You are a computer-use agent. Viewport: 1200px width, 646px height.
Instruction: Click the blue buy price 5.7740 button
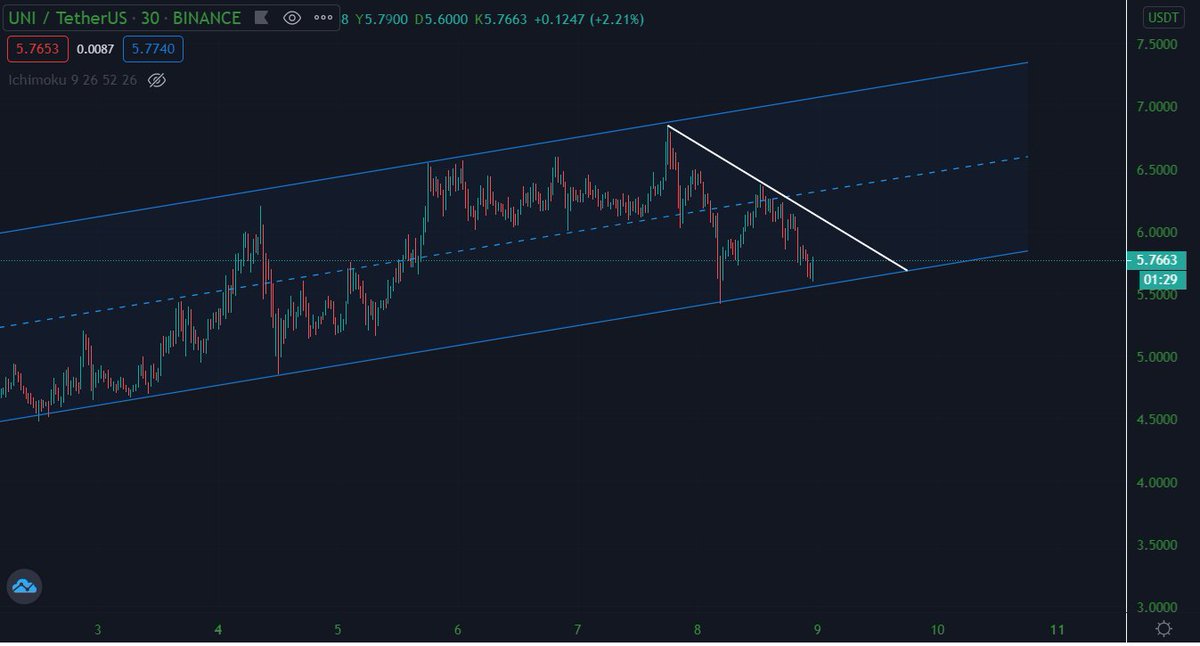click(x=153, y=48)
